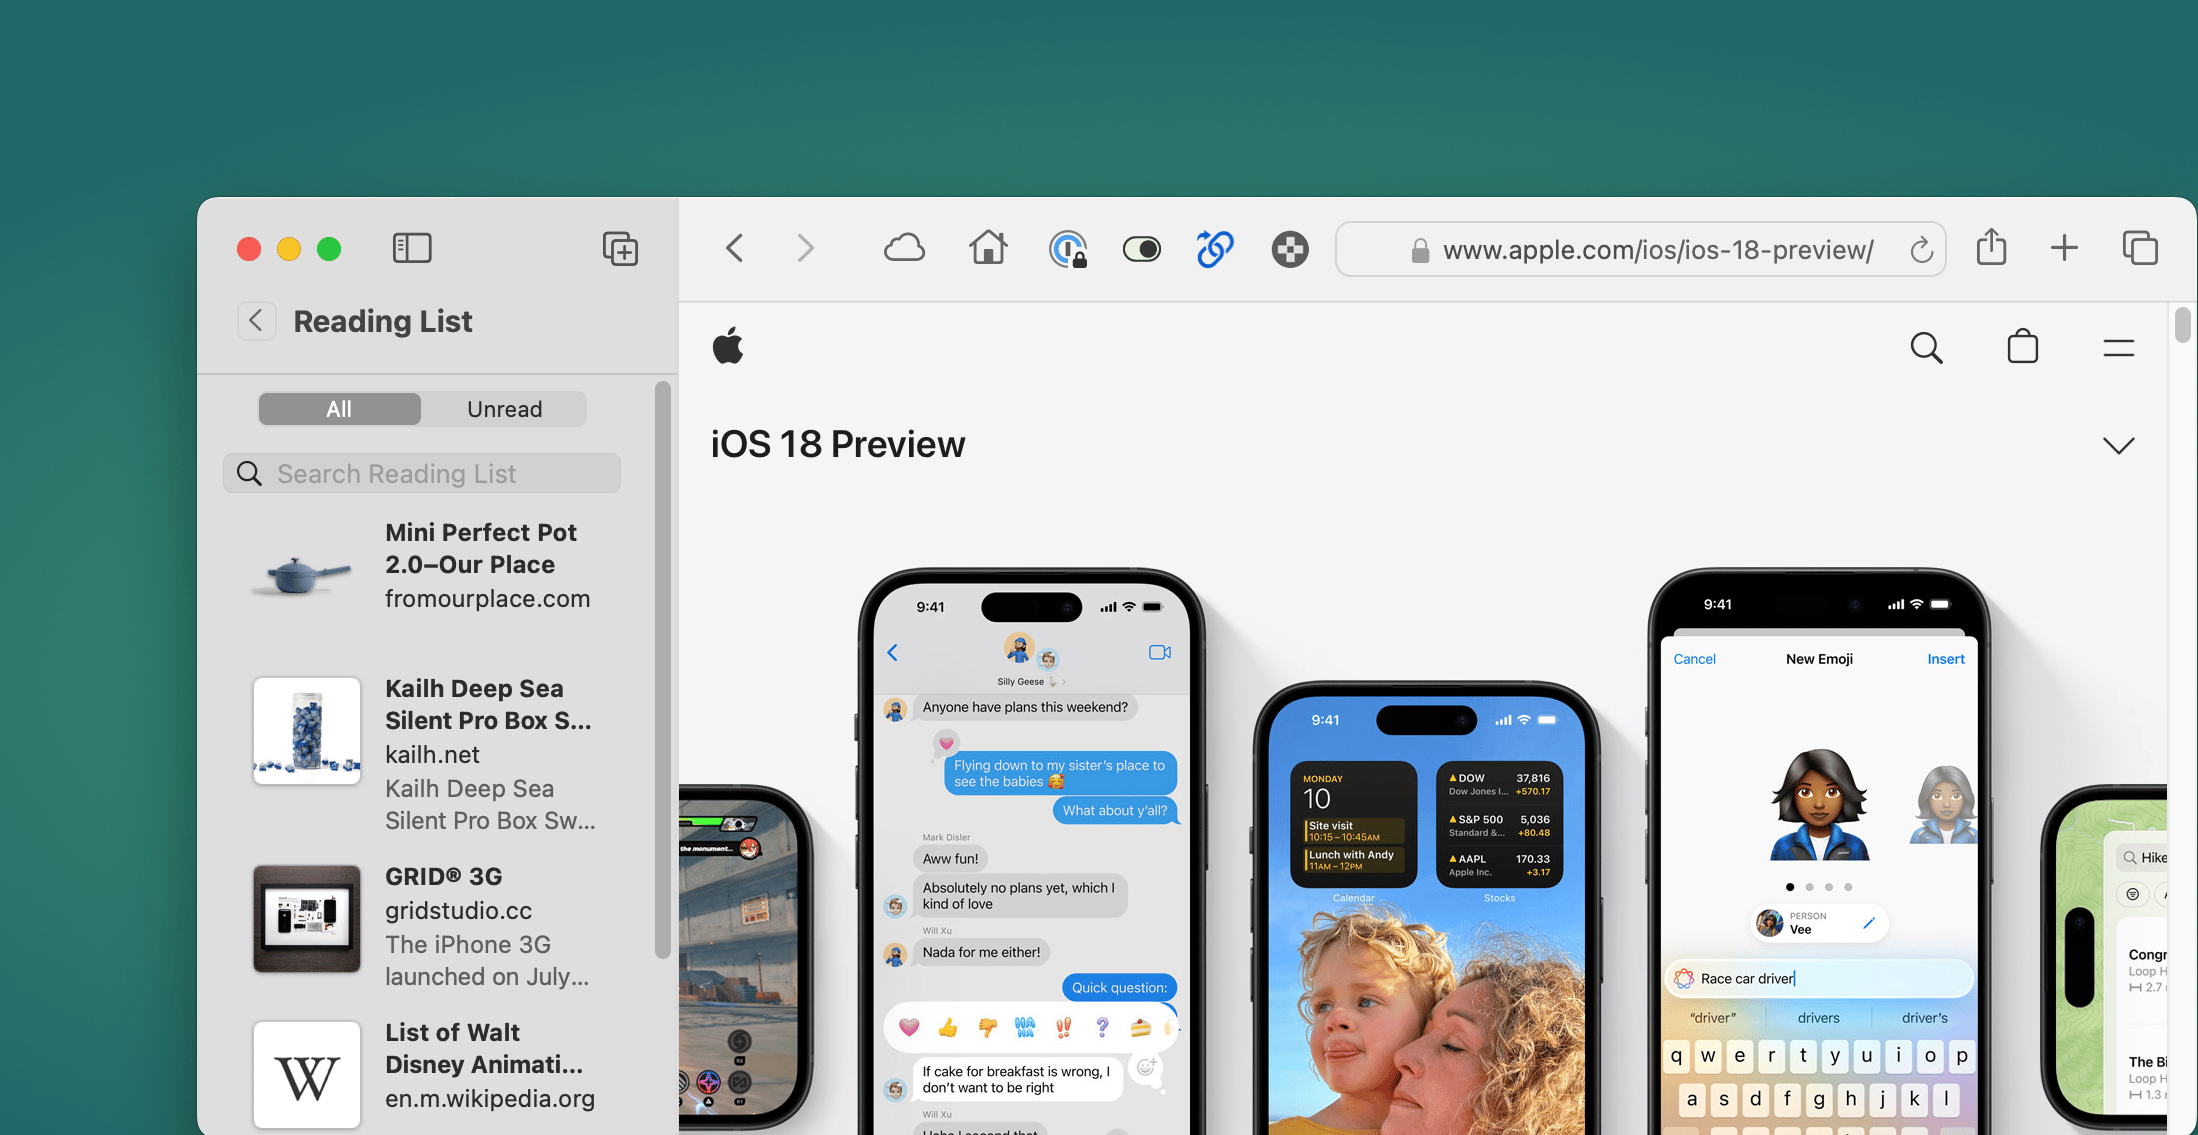Open iCloud Tabs cloud icon

904,248
